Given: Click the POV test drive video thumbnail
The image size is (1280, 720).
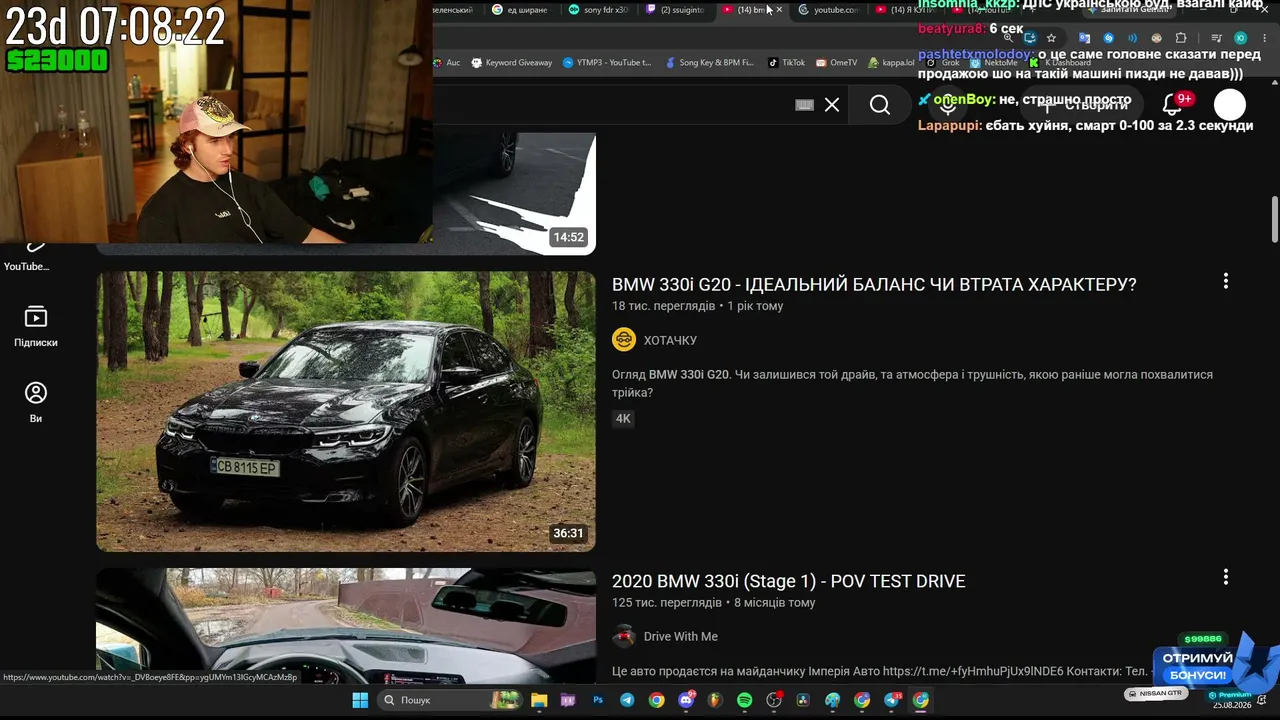Looking at the screenshot, I should [346, 626].
